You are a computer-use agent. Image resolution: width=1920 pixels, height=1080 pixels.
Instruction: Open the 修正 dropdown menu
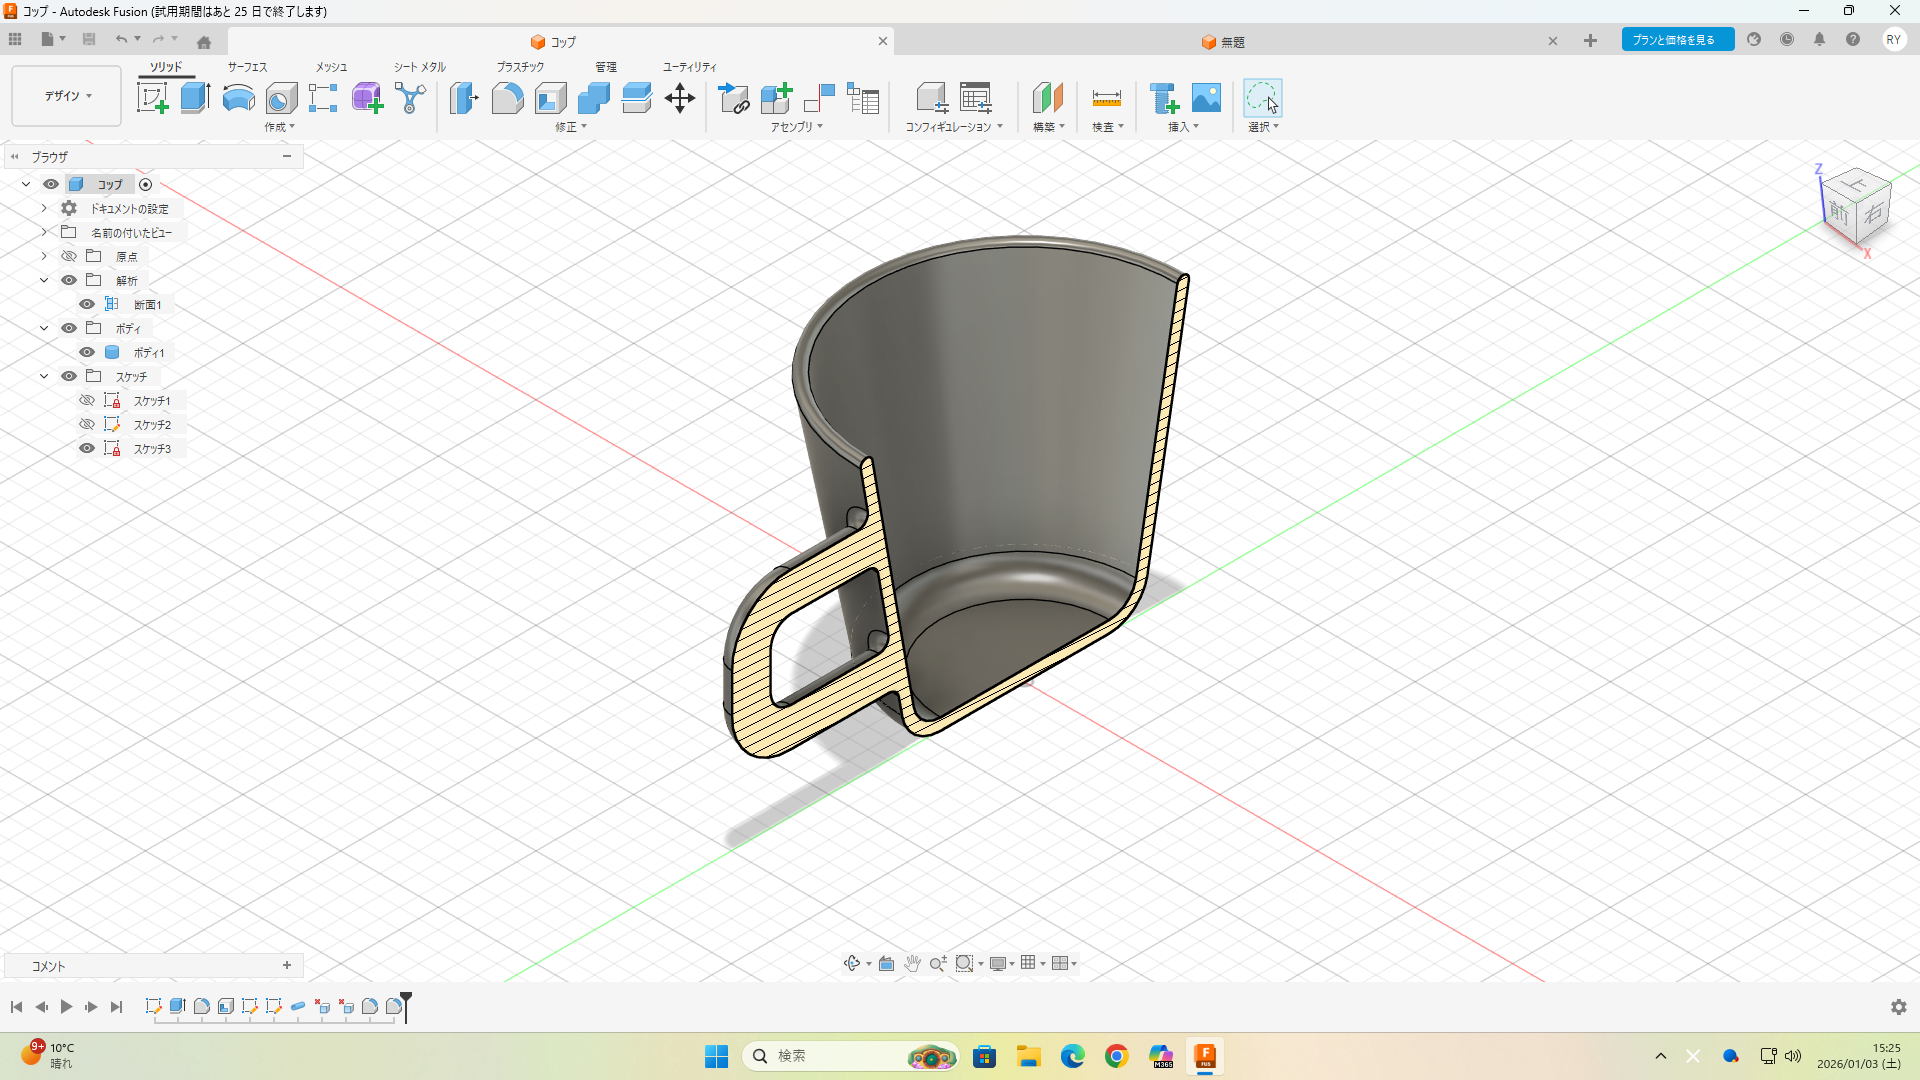click(571, 127)
